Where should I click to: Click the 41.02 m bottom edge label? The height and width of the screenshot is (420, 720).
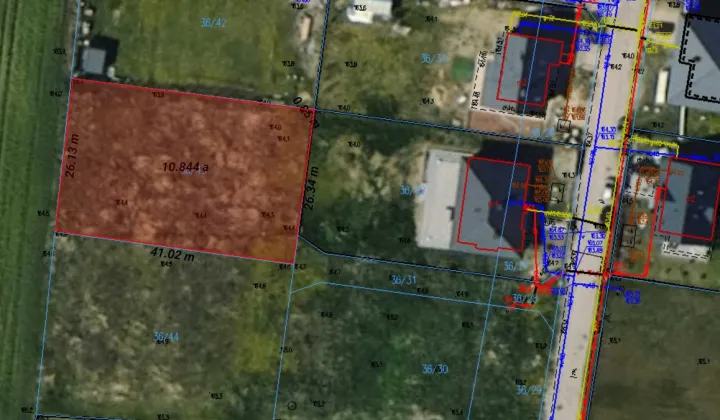click(173, 254)
